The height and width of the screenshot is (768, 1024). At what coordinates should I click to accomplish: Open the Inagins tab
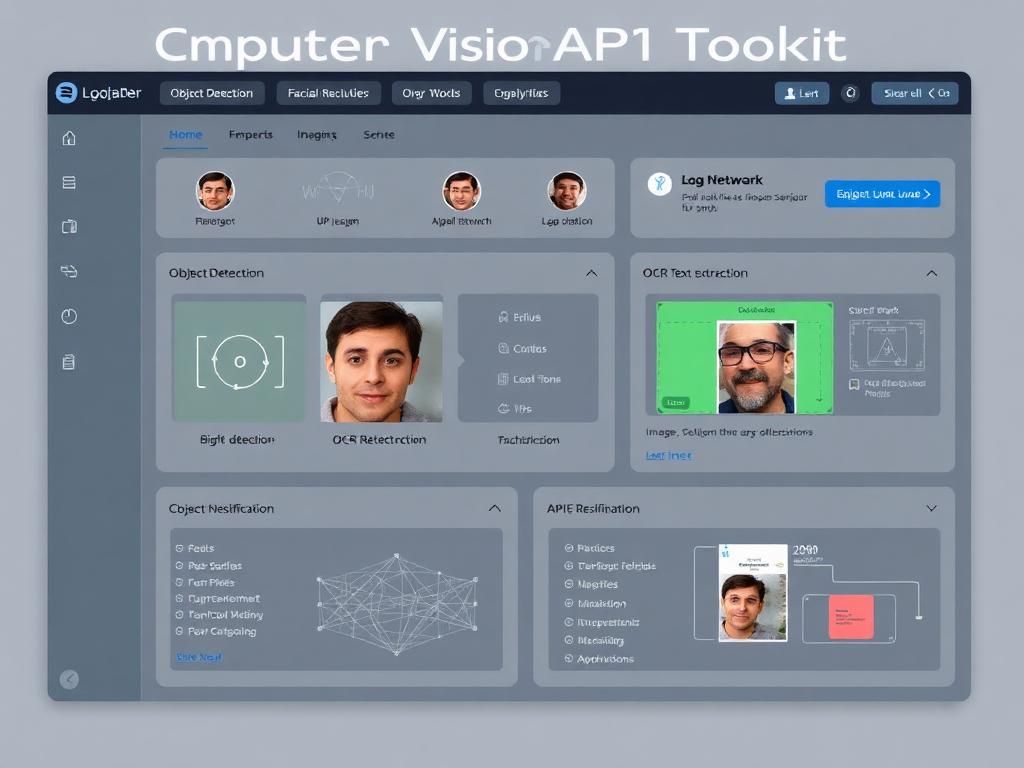tap(317, 135)
